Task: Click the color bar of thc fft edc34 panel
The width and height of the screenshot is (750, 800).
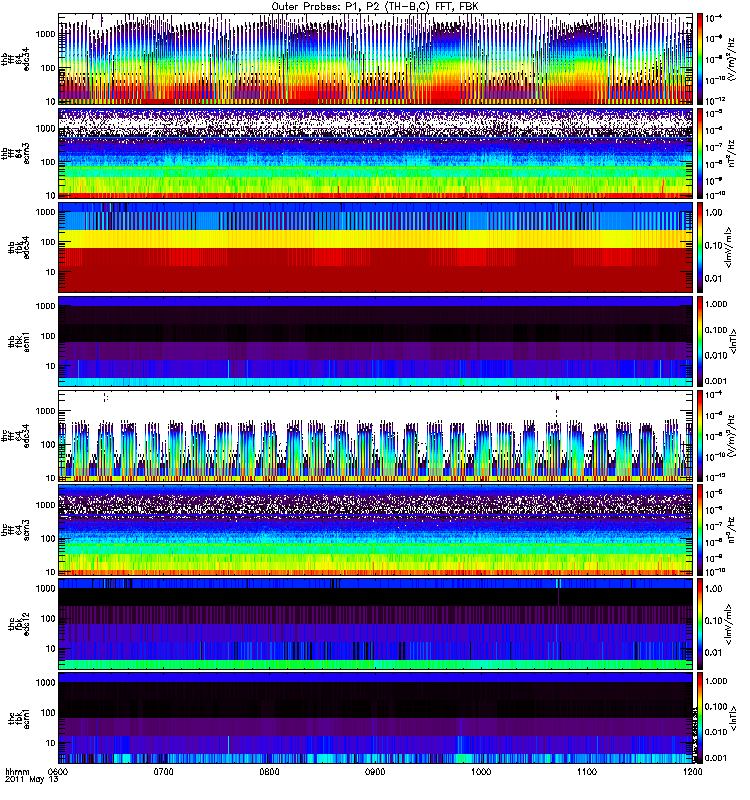Action: click(699, 435)
